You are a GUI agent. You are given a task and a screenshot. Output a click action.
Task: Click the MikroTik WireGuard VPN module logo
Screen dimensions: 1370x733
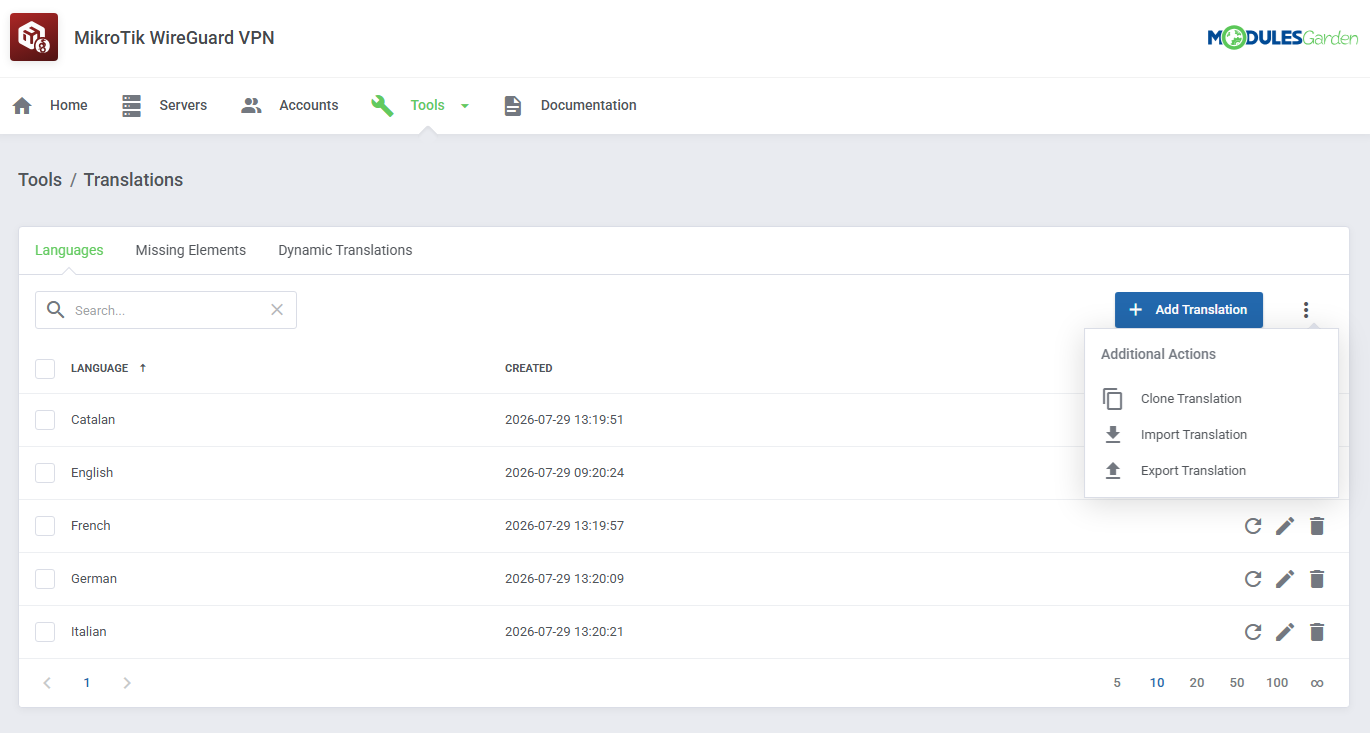point(34,38)
